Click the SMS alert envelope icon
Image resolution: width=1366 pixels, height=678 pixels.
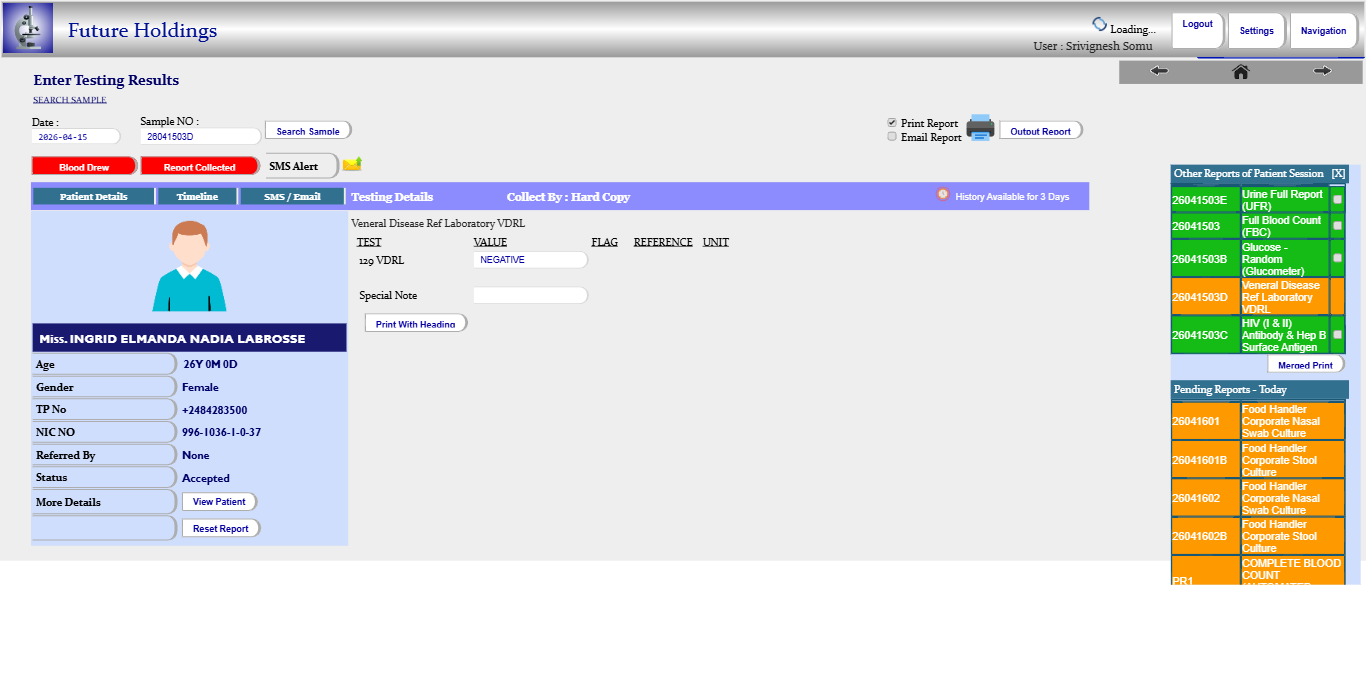coord(352,164)
